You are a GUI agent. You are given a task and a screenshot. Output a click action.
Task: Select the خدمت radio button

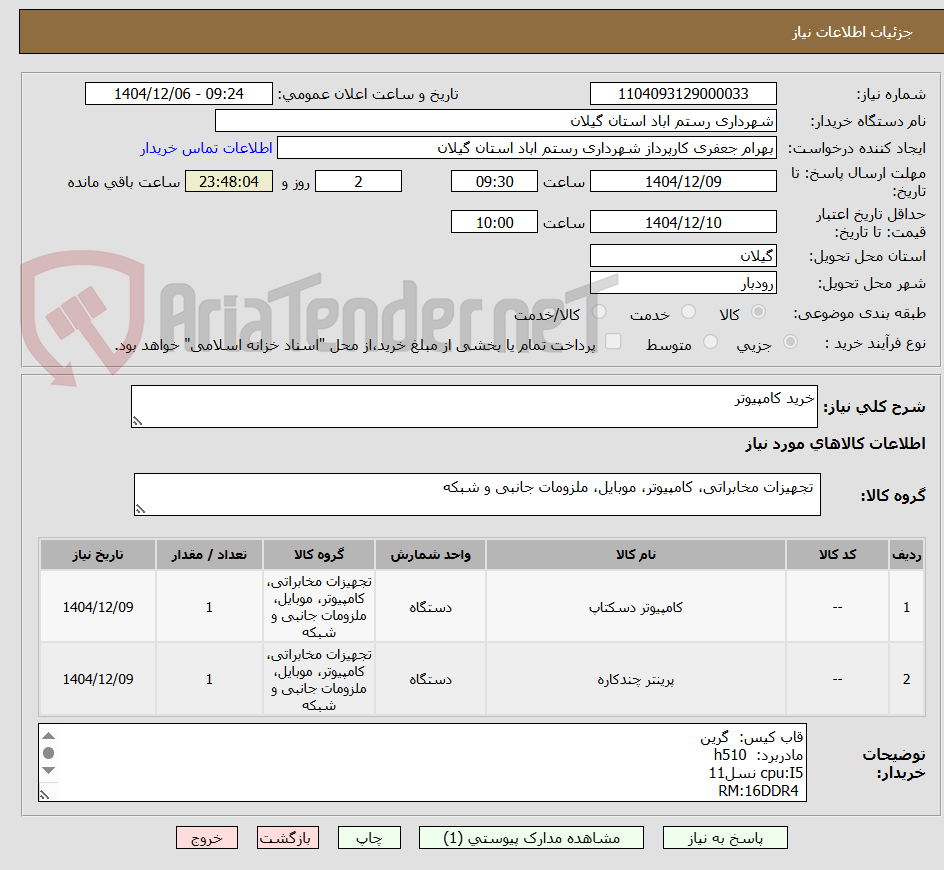688,312
